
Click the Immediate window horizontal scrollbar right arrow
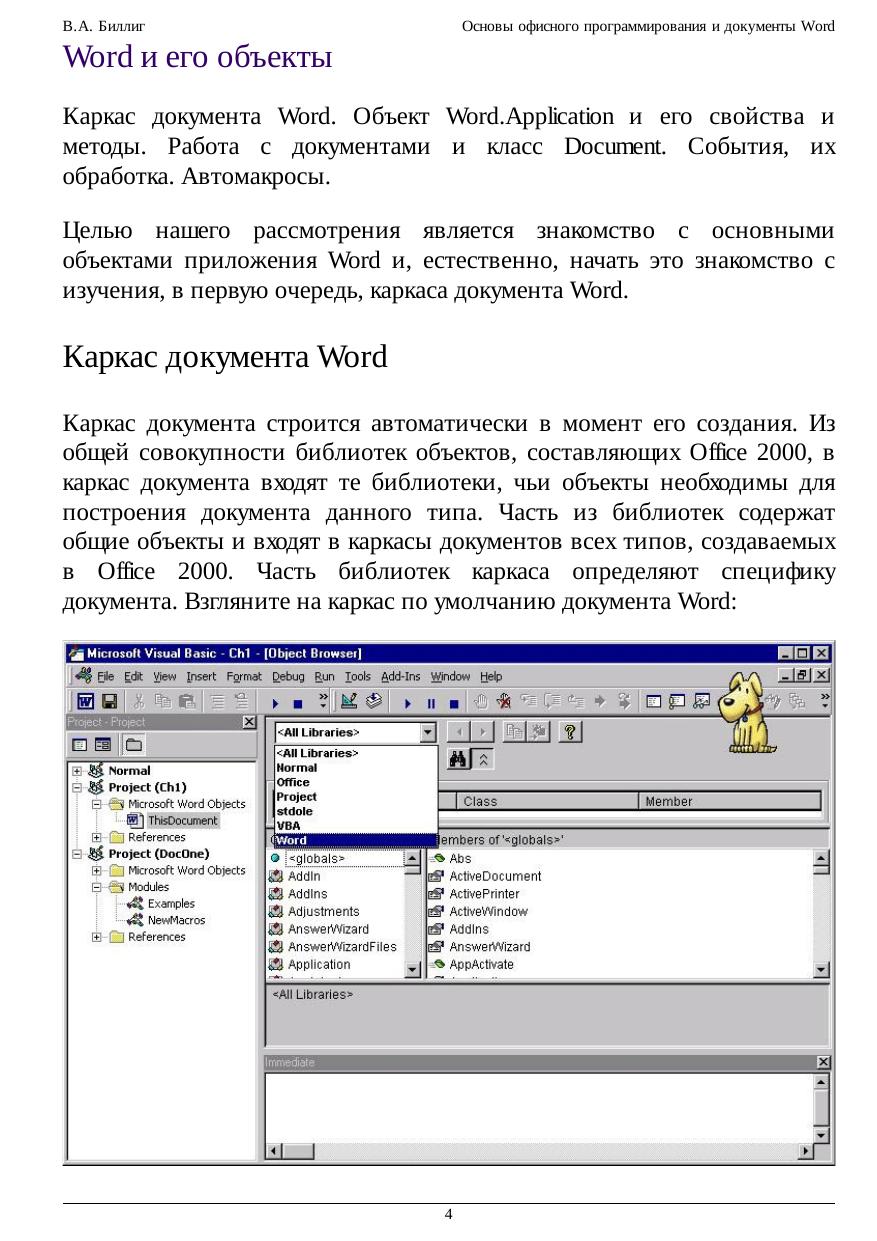coord(804,1153)
